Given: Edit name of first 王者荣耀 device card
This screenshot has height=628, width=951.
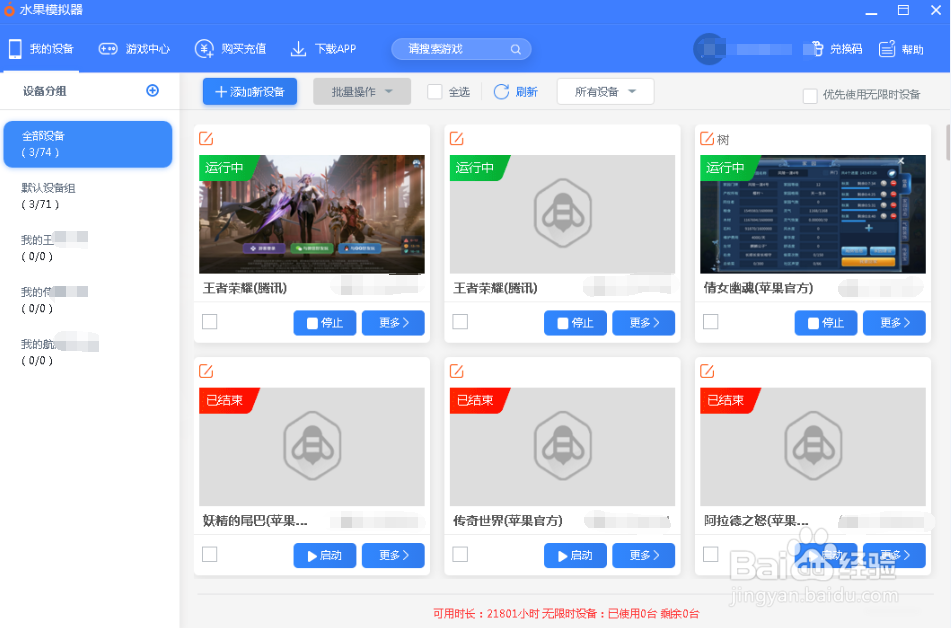Looking at the screenshot, I should click(206, 138).
